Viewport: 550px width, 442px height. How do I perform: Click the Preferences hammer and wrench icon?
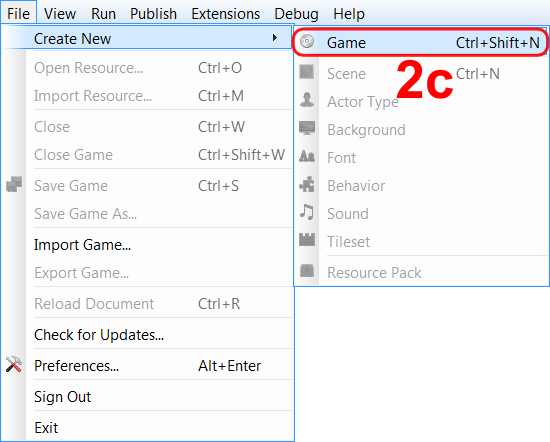click(x=14, y=365)
